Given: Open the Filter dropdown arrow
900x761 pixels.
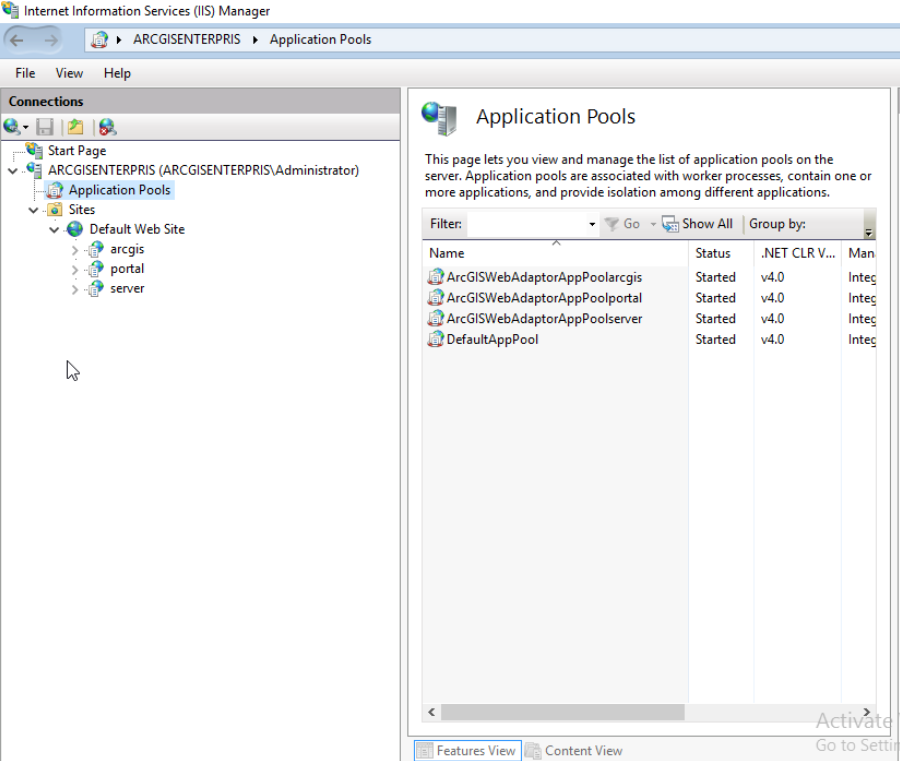Looking at the screenshot, I should click(x=592, y=224).
